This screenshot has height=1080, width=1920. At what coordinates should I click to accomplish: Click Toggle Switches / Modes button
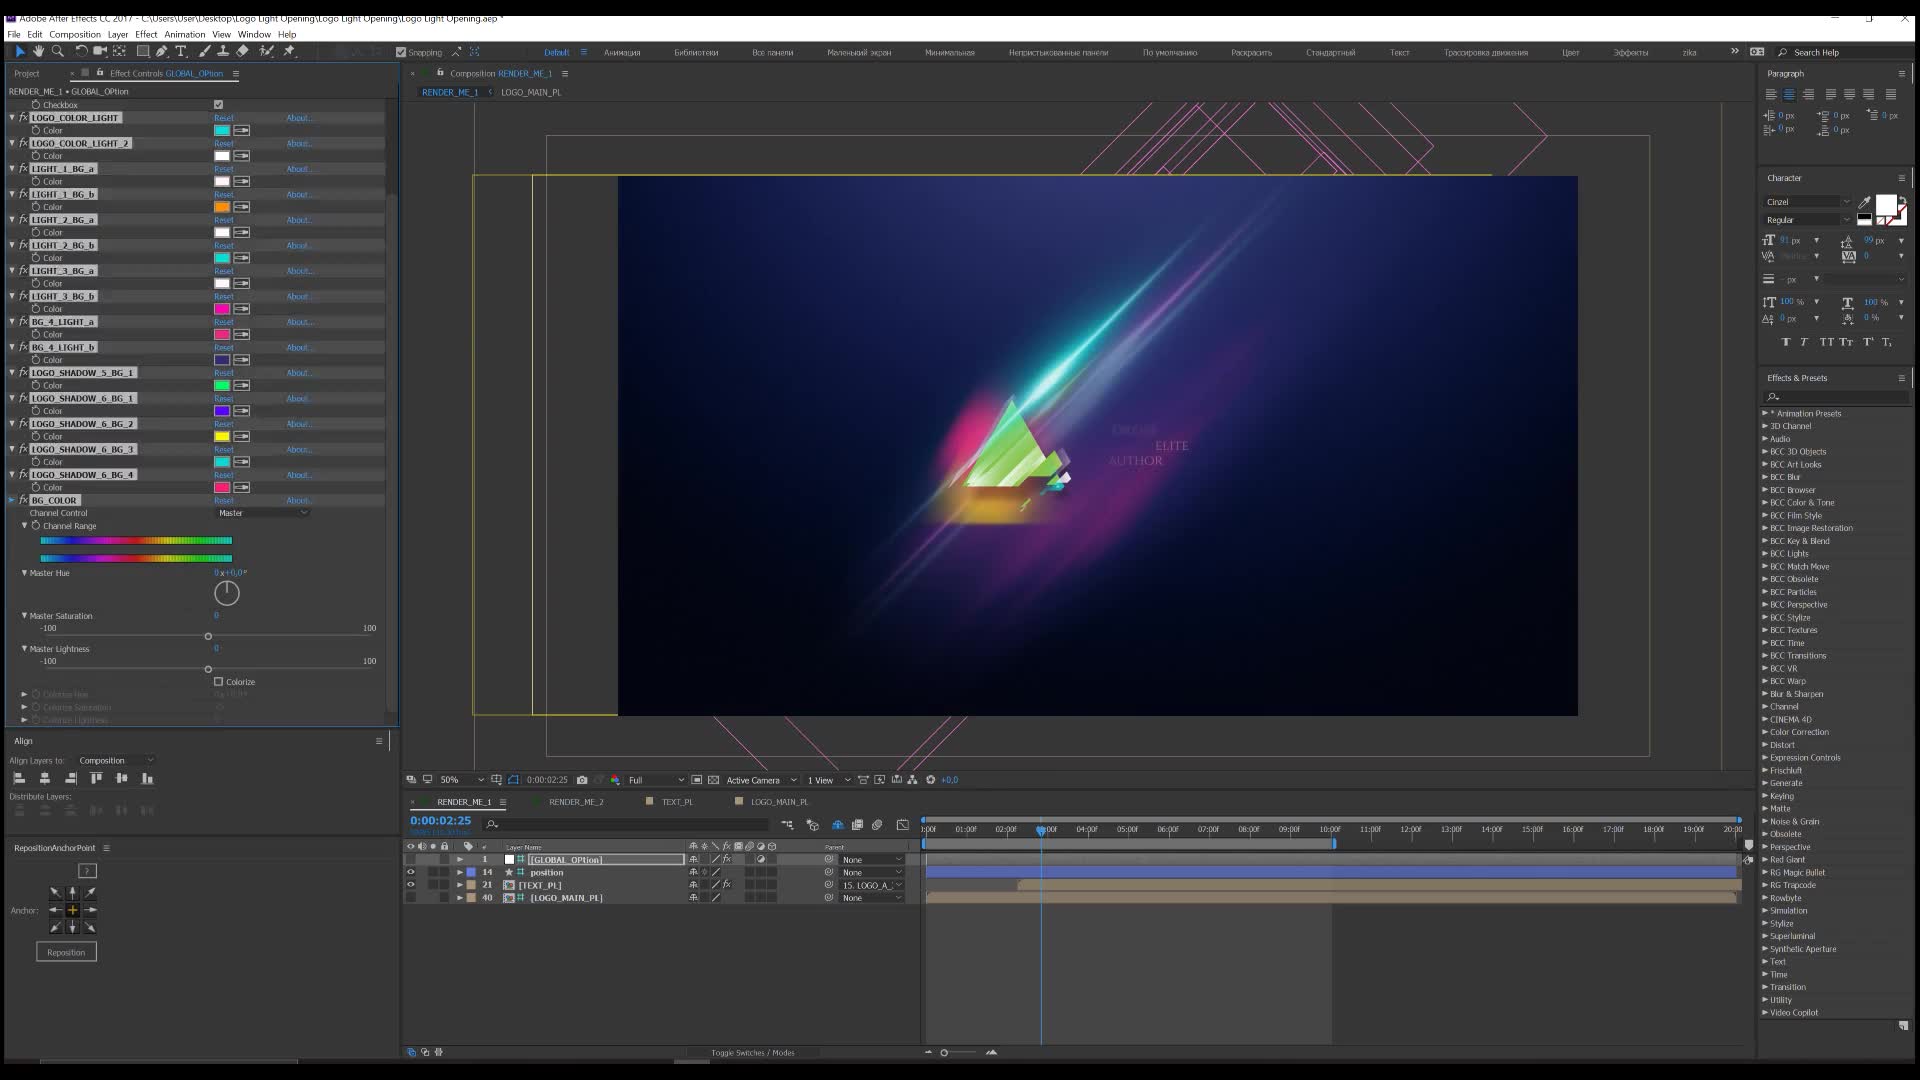point(752,1053)
